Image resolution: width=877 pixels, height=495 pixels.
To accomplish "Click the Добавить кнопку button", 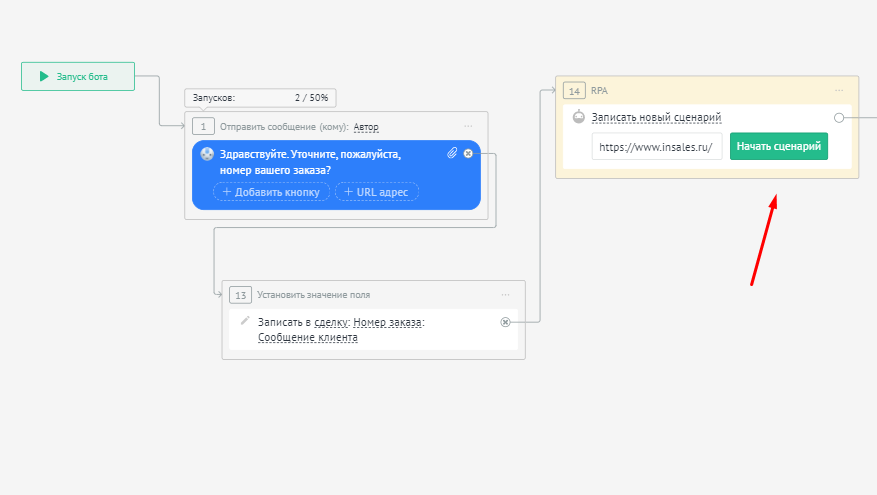I will 271,191.
